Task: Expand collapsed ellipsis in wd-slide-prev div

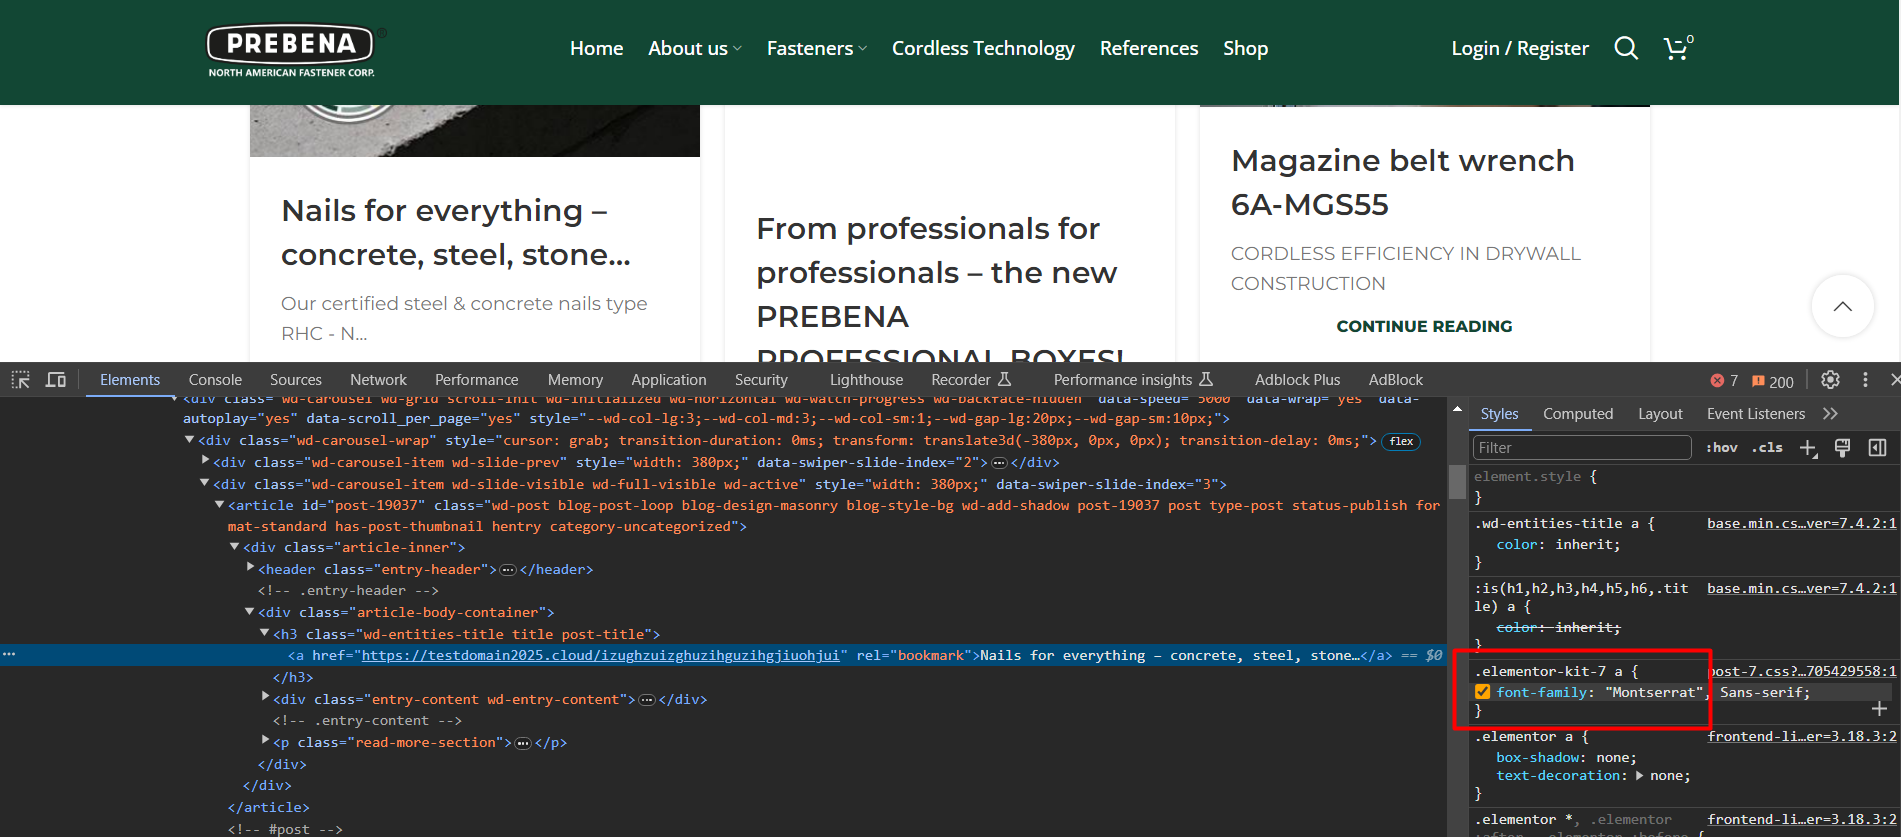Action: coord(998,463)
